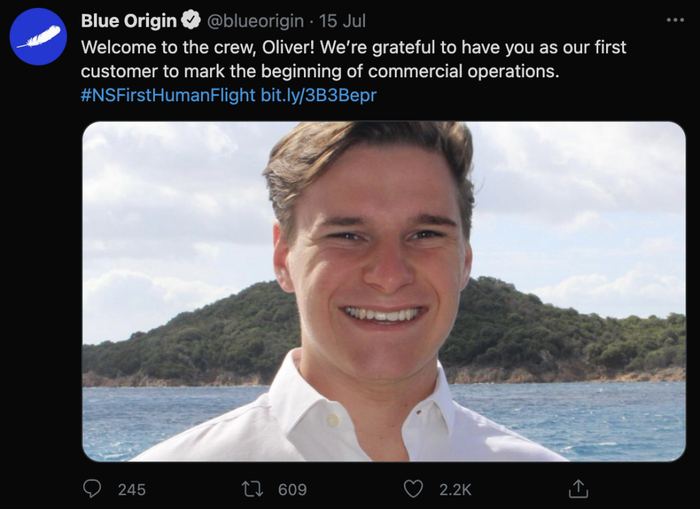
Task: Follow the bit.ly/3B3Bepr link
Action: tap(318, 95)
